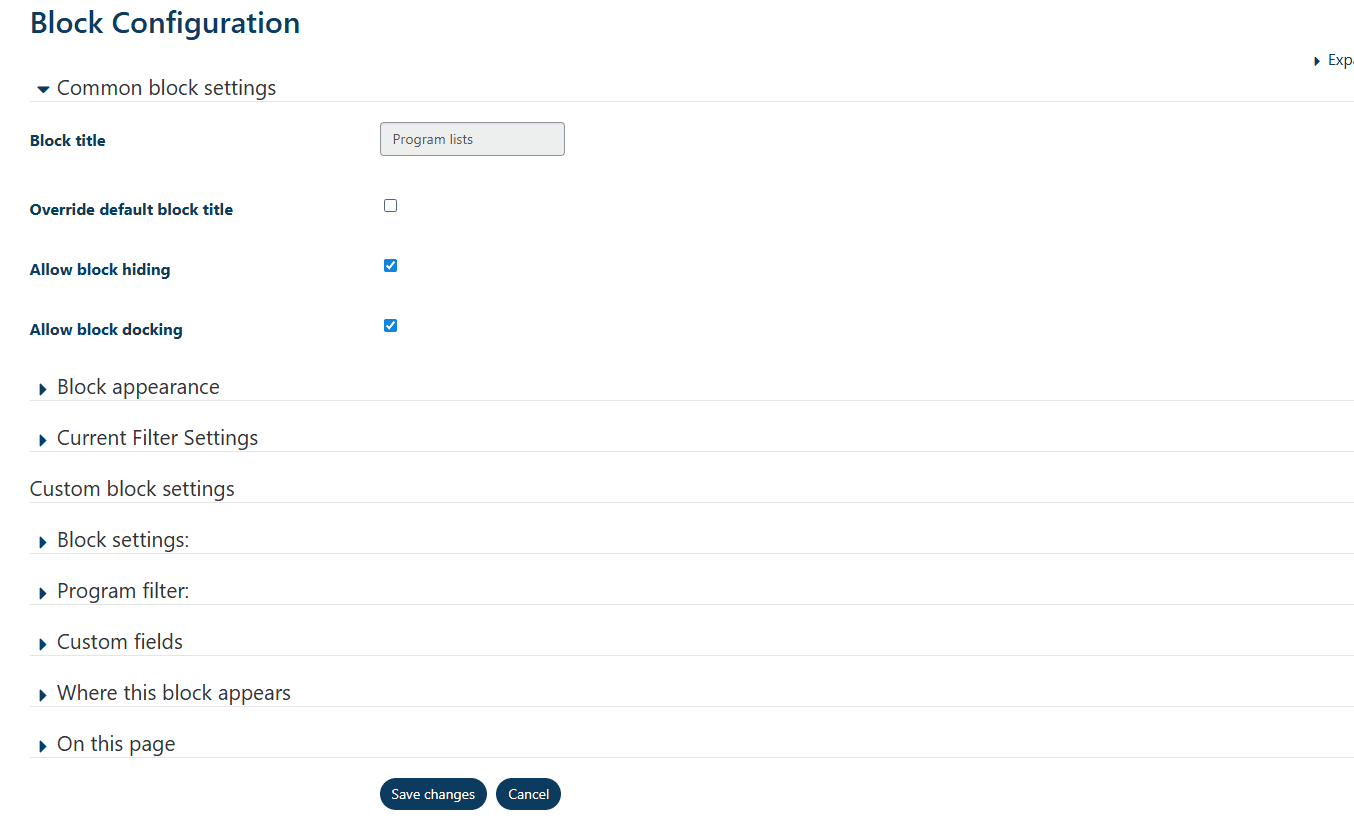Click the Custom block settings heading

pyautogui.click(x=132, y=488)
